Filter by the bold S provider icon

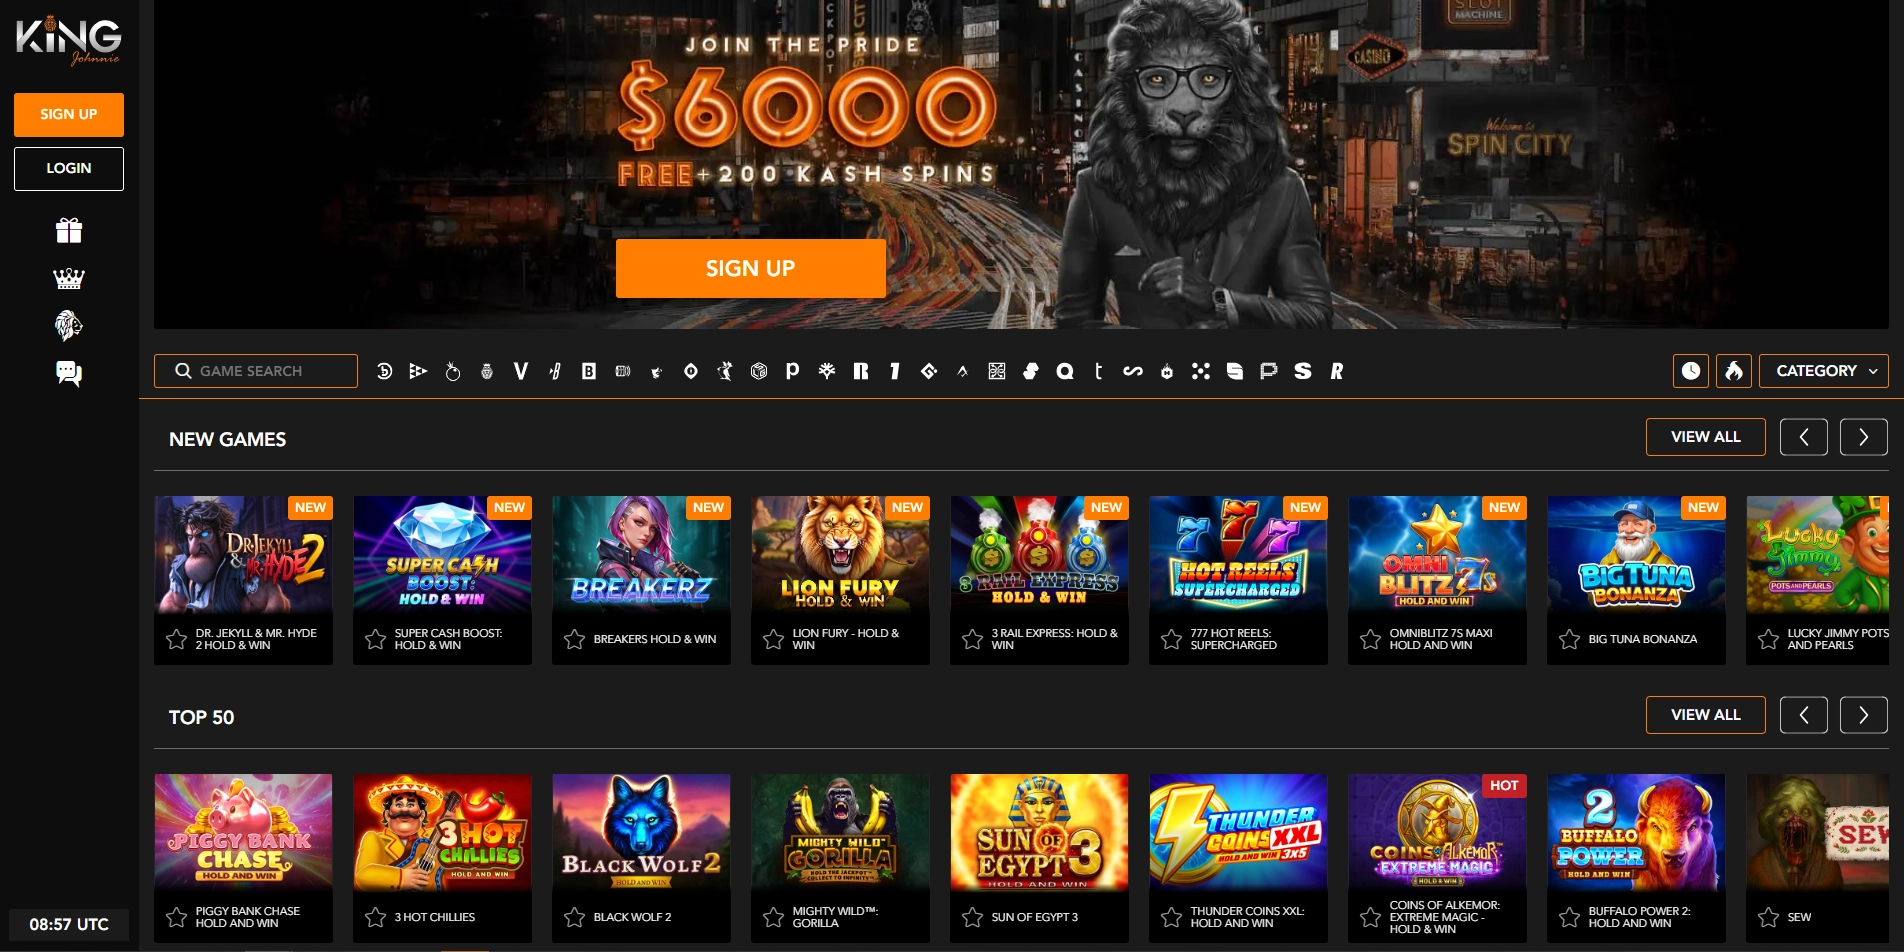[1302, 371]
